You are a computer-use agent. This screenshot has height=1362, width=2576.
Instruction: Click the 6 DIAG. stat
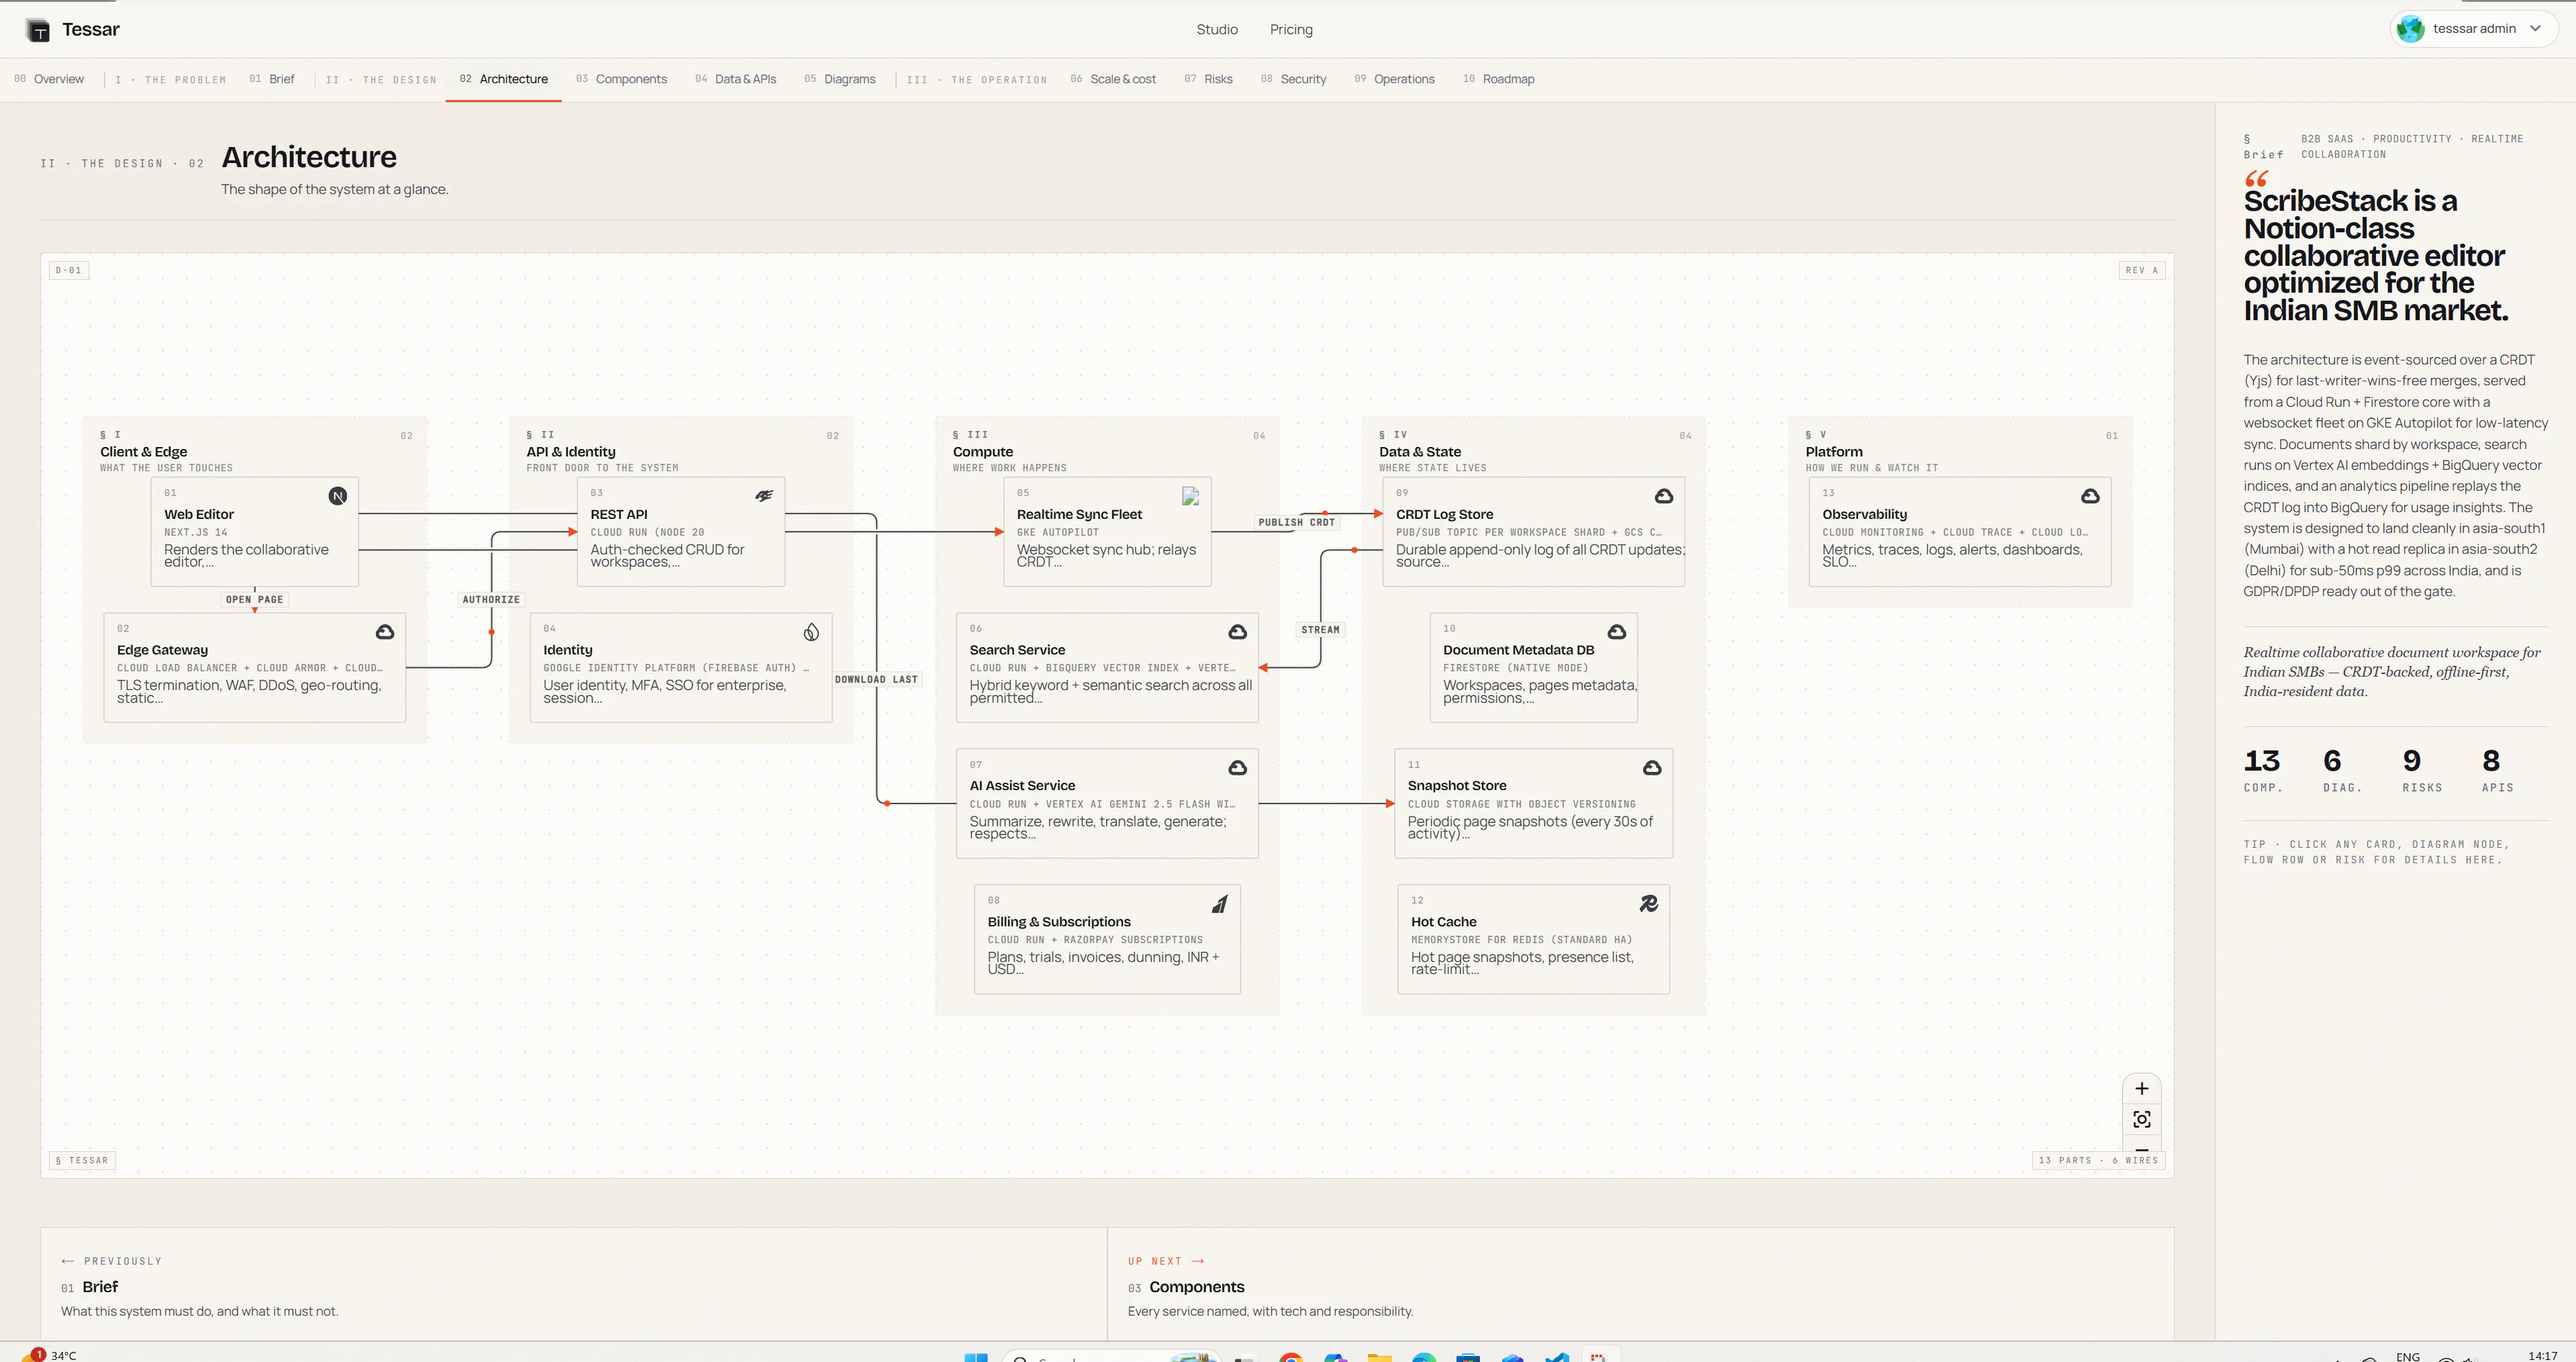[x=2342, y=770]
